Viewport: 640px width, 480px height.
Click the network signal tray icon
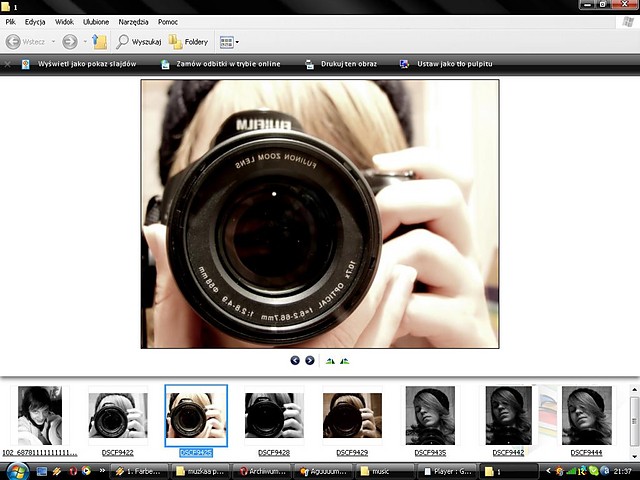pyautogui.click(x=571, y=471)
